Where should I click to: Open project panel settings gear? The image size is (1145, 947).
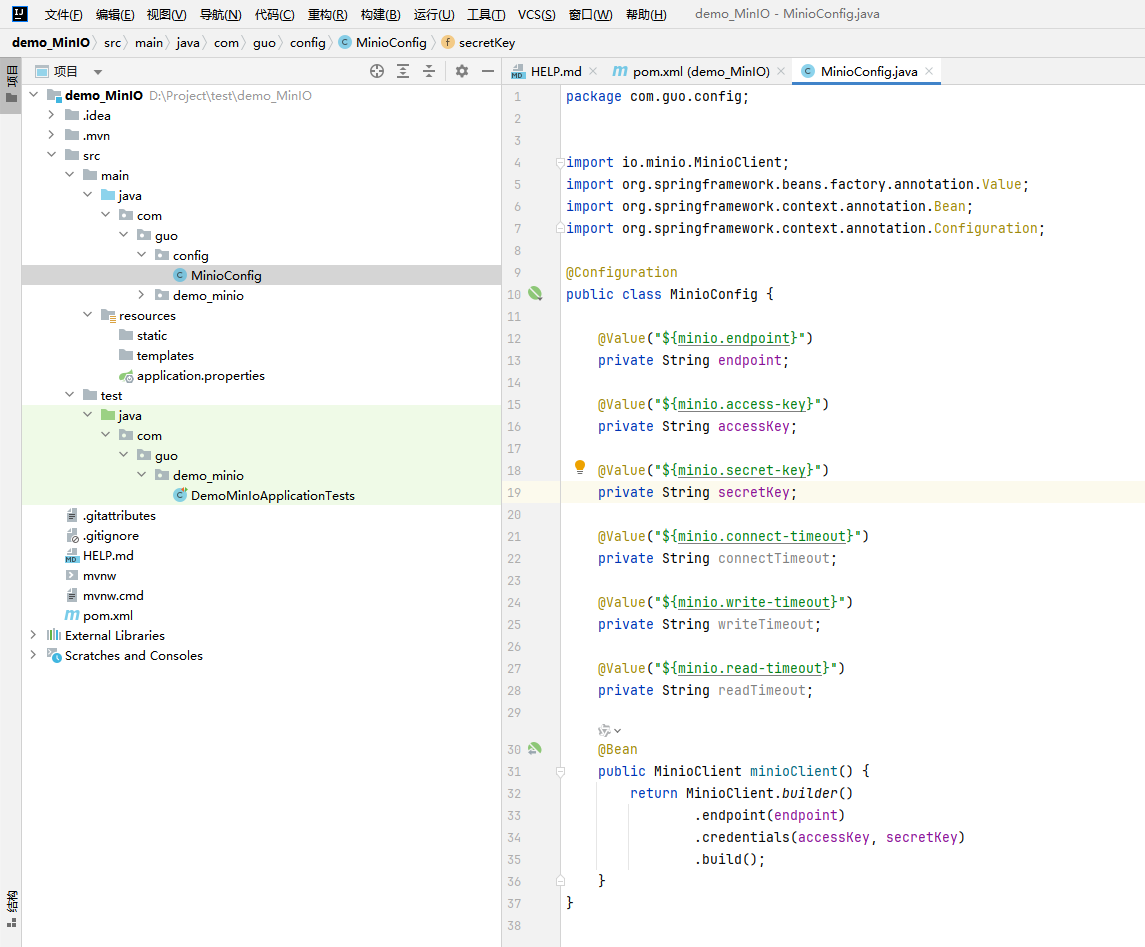point(462,71)
